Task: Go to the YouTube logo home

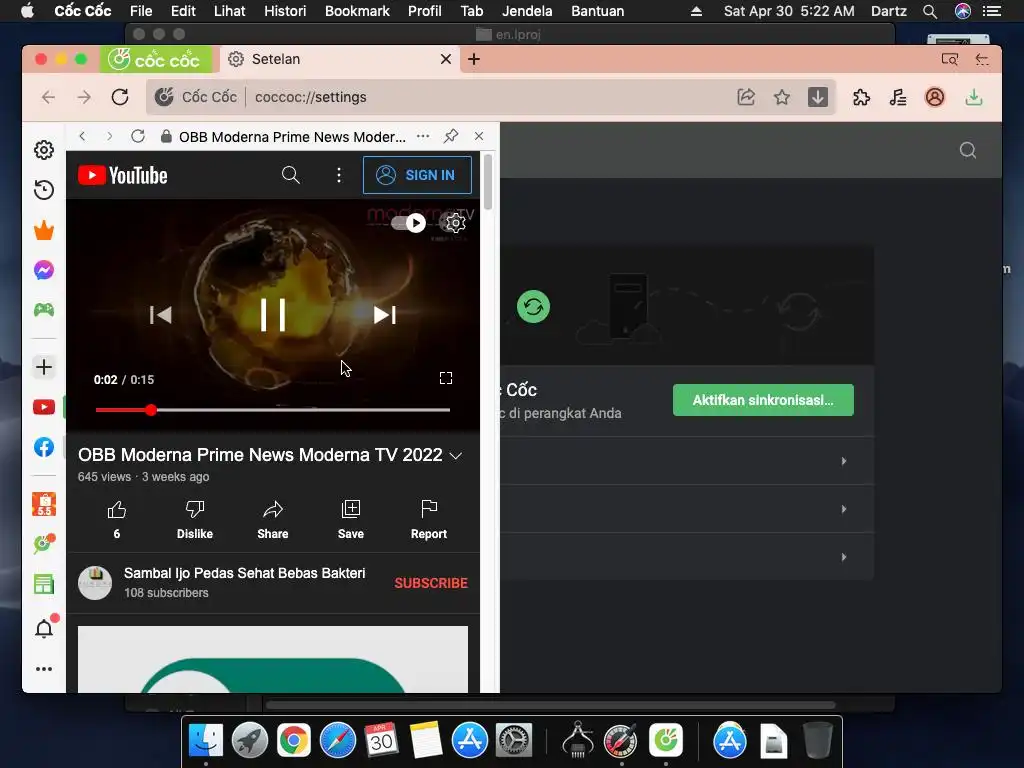Action: point(123,175)
